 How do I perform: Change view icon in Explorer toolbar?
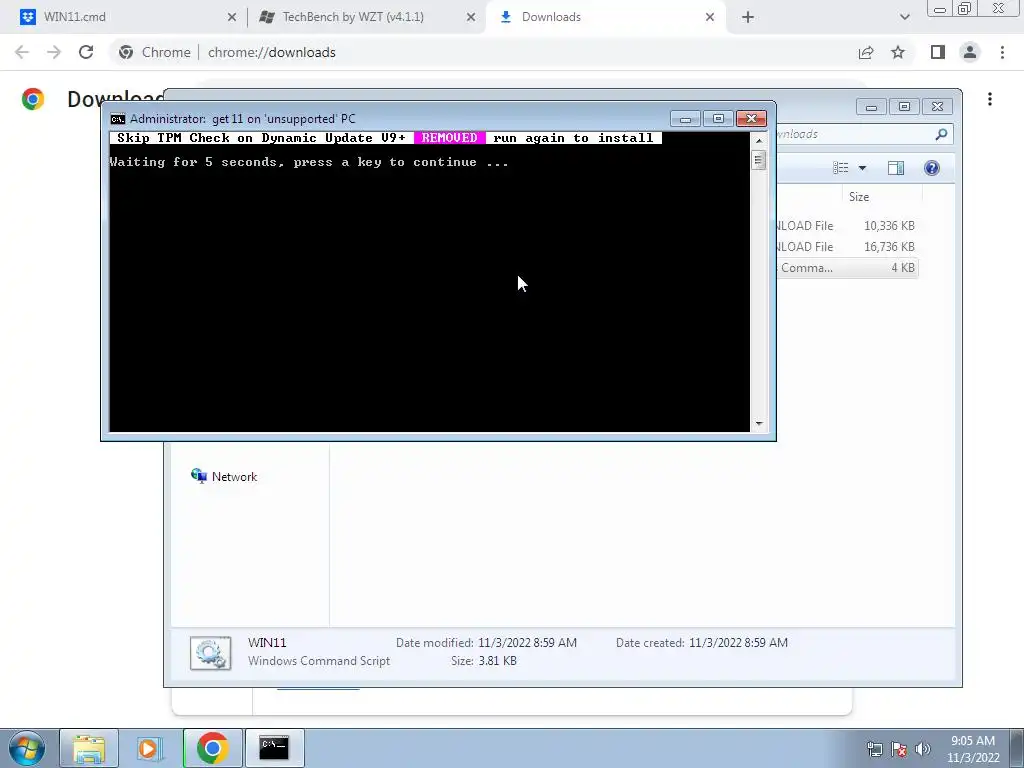(x=840, y=168)
